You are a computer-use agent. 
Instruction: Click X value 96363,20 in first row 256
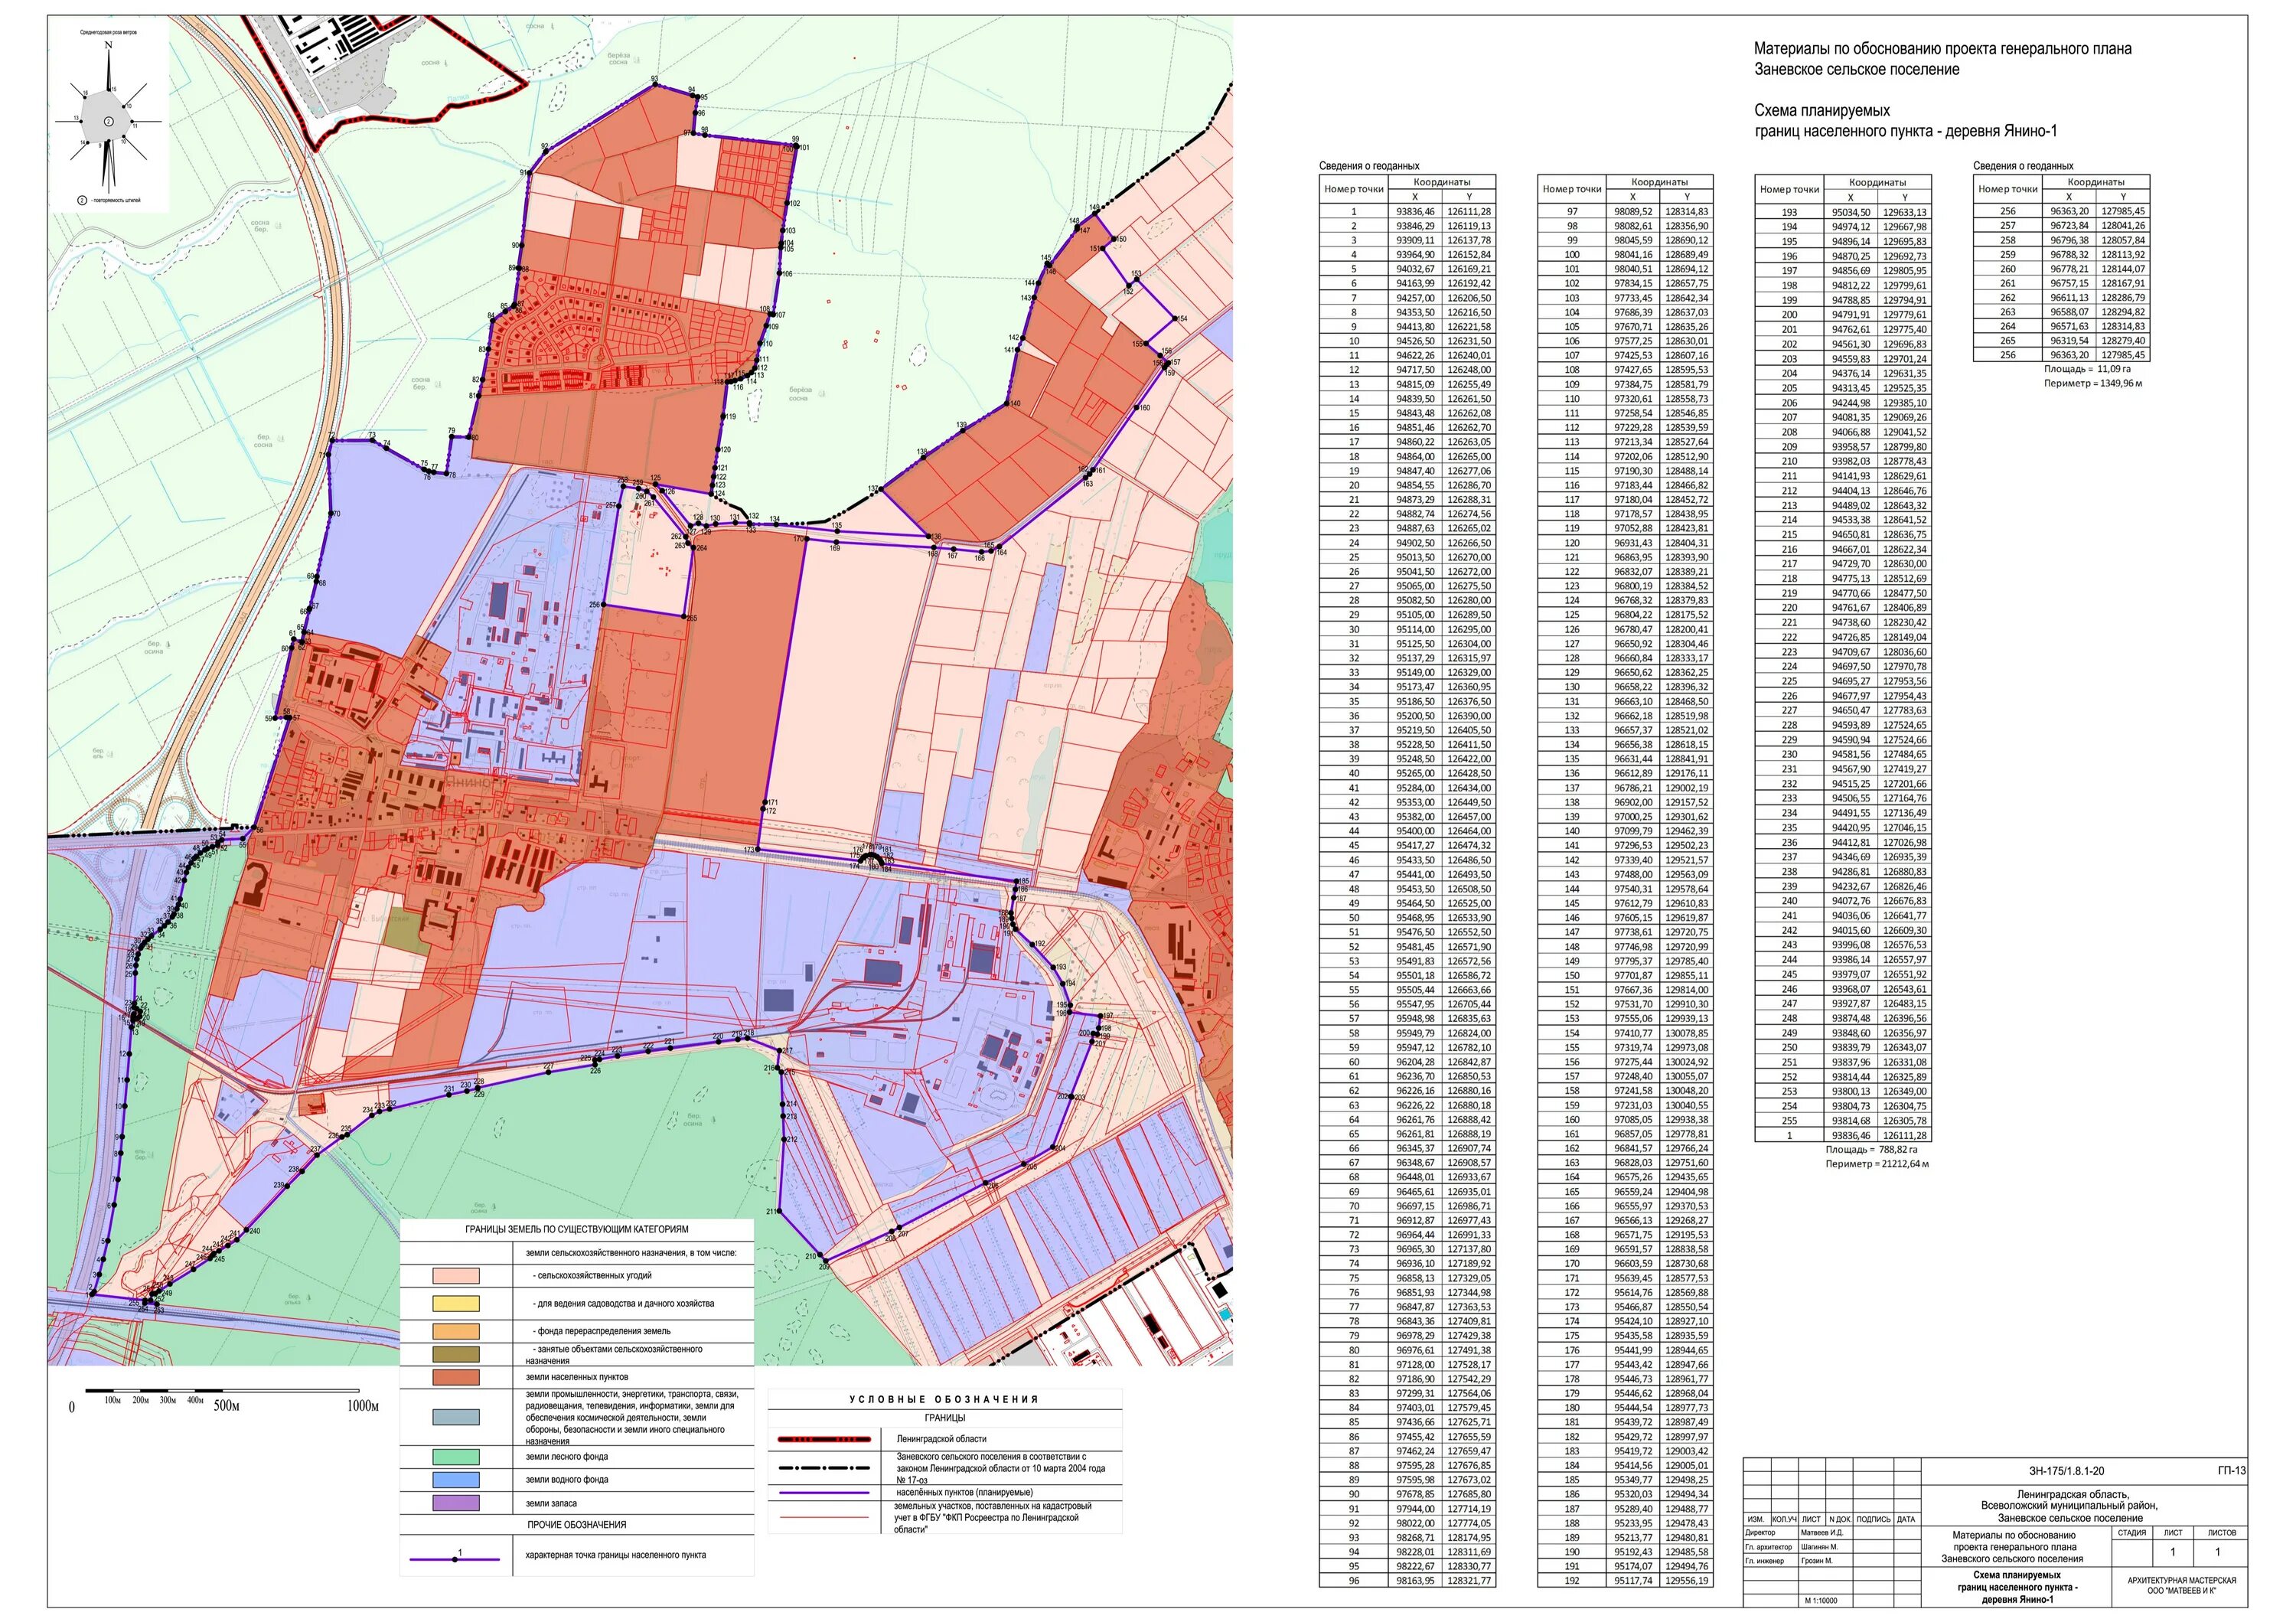(x=2069, y=211)
